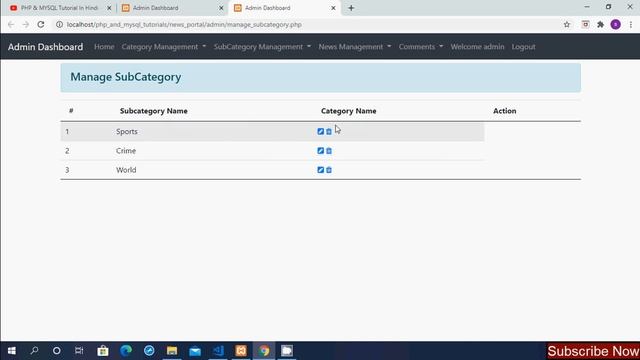Go back using the browser back arrow
This screenshot has height=360, width=640.
click(x=11, y=24)
